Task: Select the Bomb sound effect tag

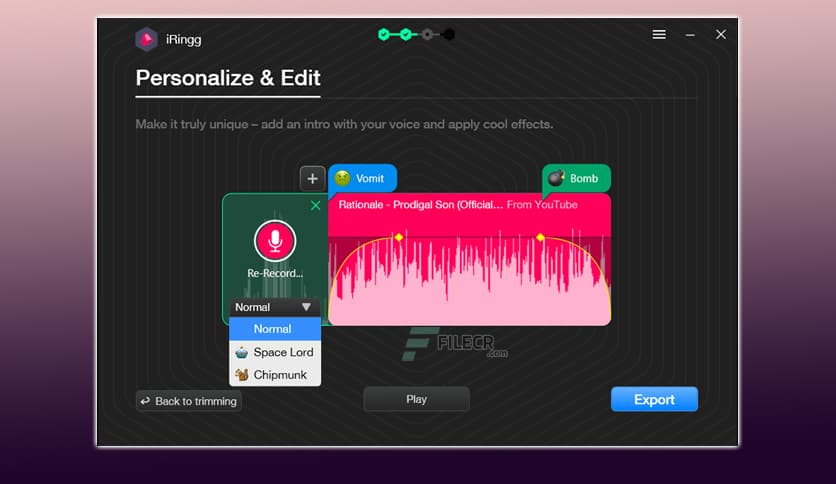Action: (x=576, y=178)
